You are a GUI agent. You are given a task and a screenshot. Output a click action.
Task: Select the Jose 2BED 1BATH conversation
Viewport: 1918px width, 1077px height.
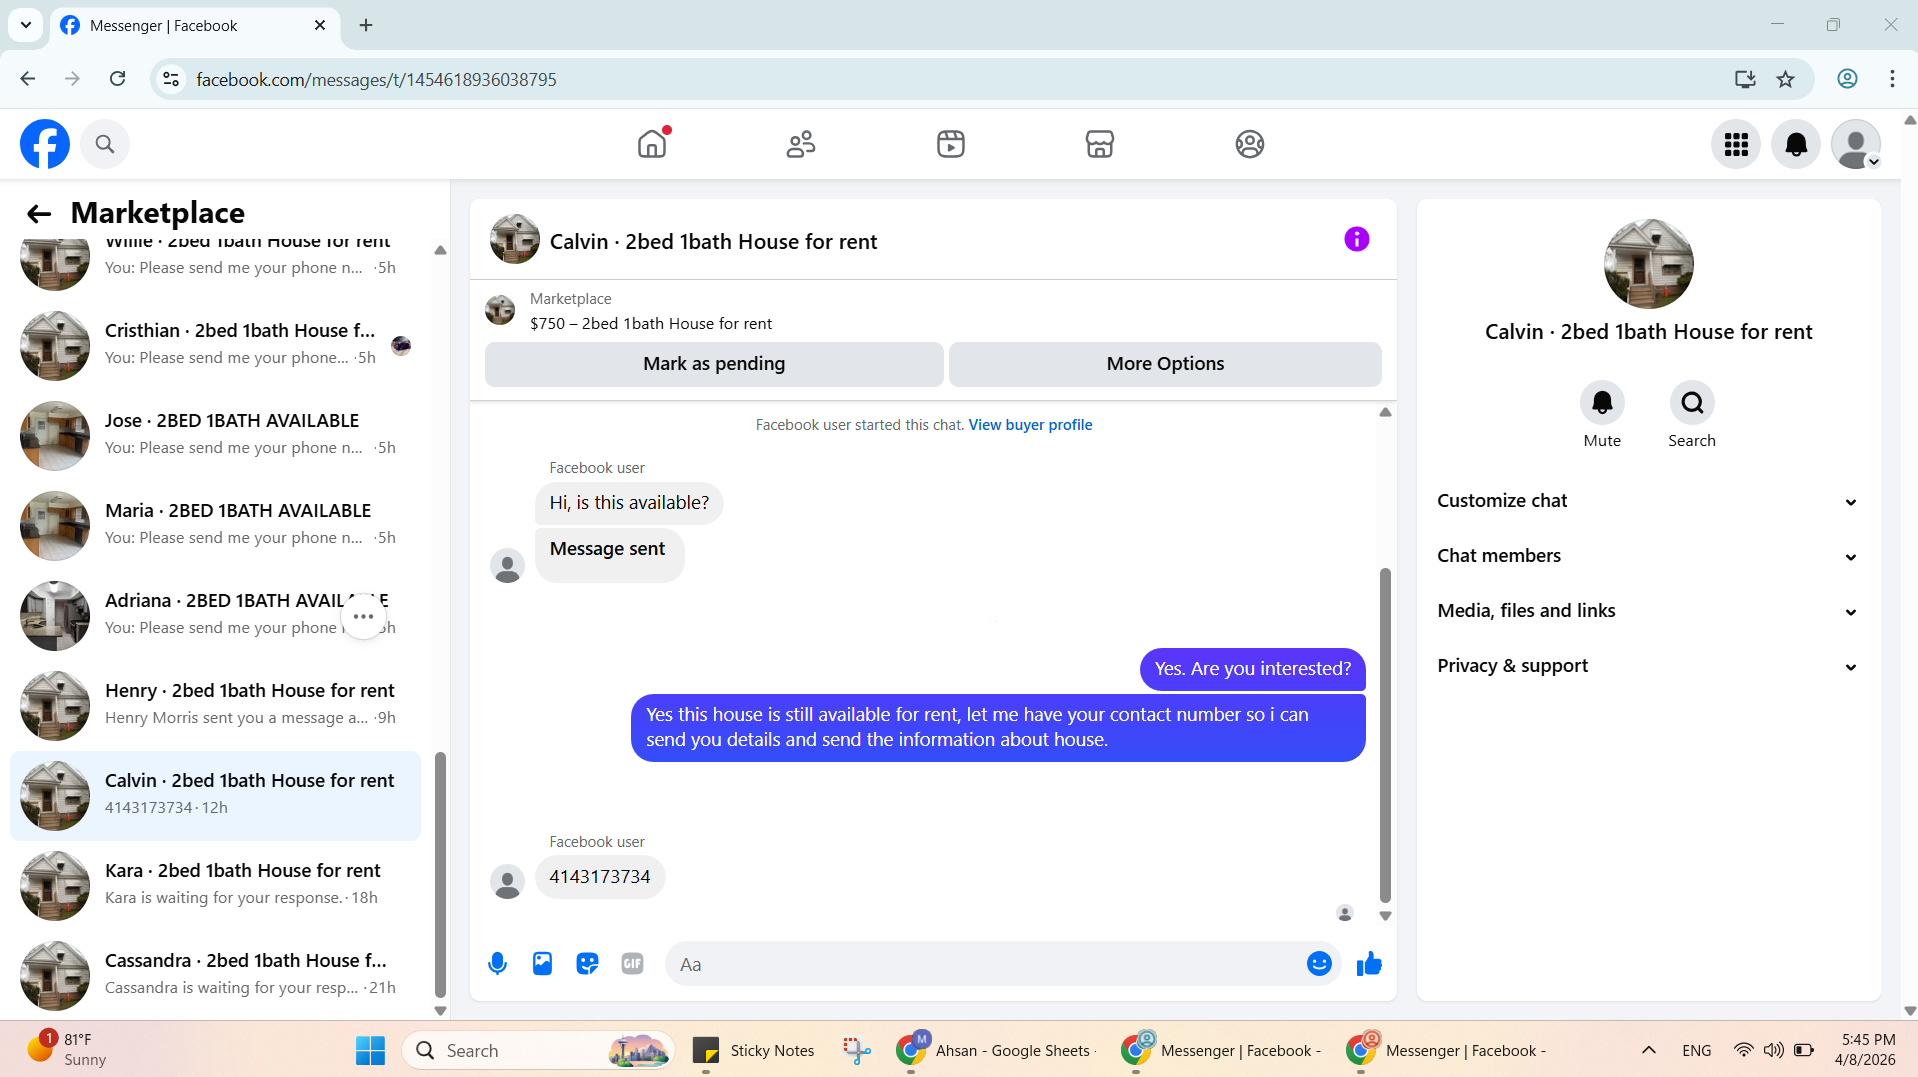(x=215, y=436)
